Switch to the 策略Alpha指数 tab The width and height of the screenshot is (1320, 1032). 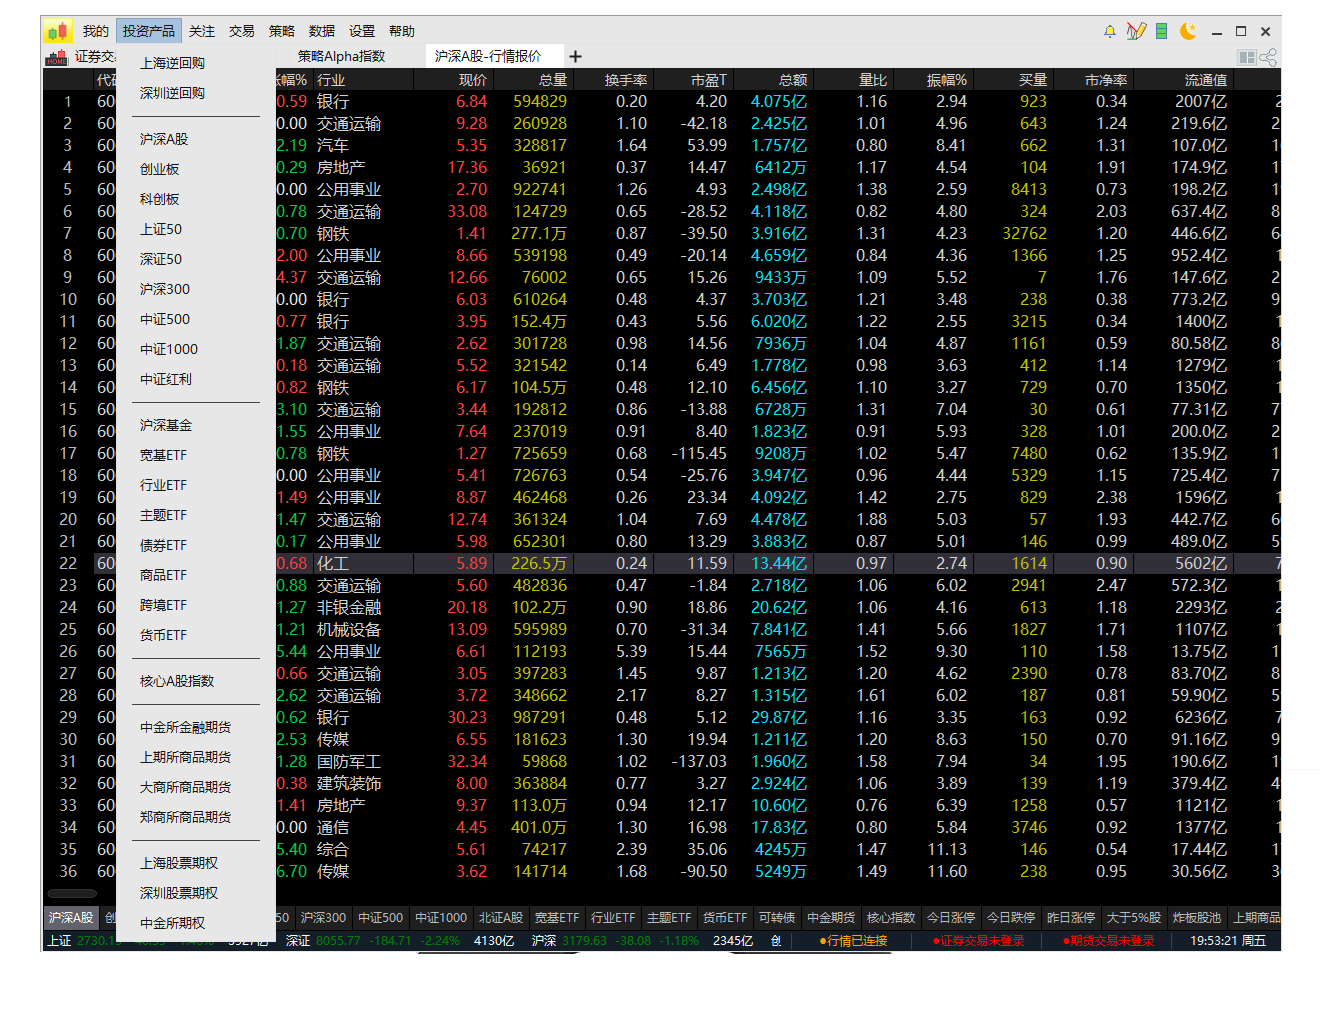click(x=341, y=56)
